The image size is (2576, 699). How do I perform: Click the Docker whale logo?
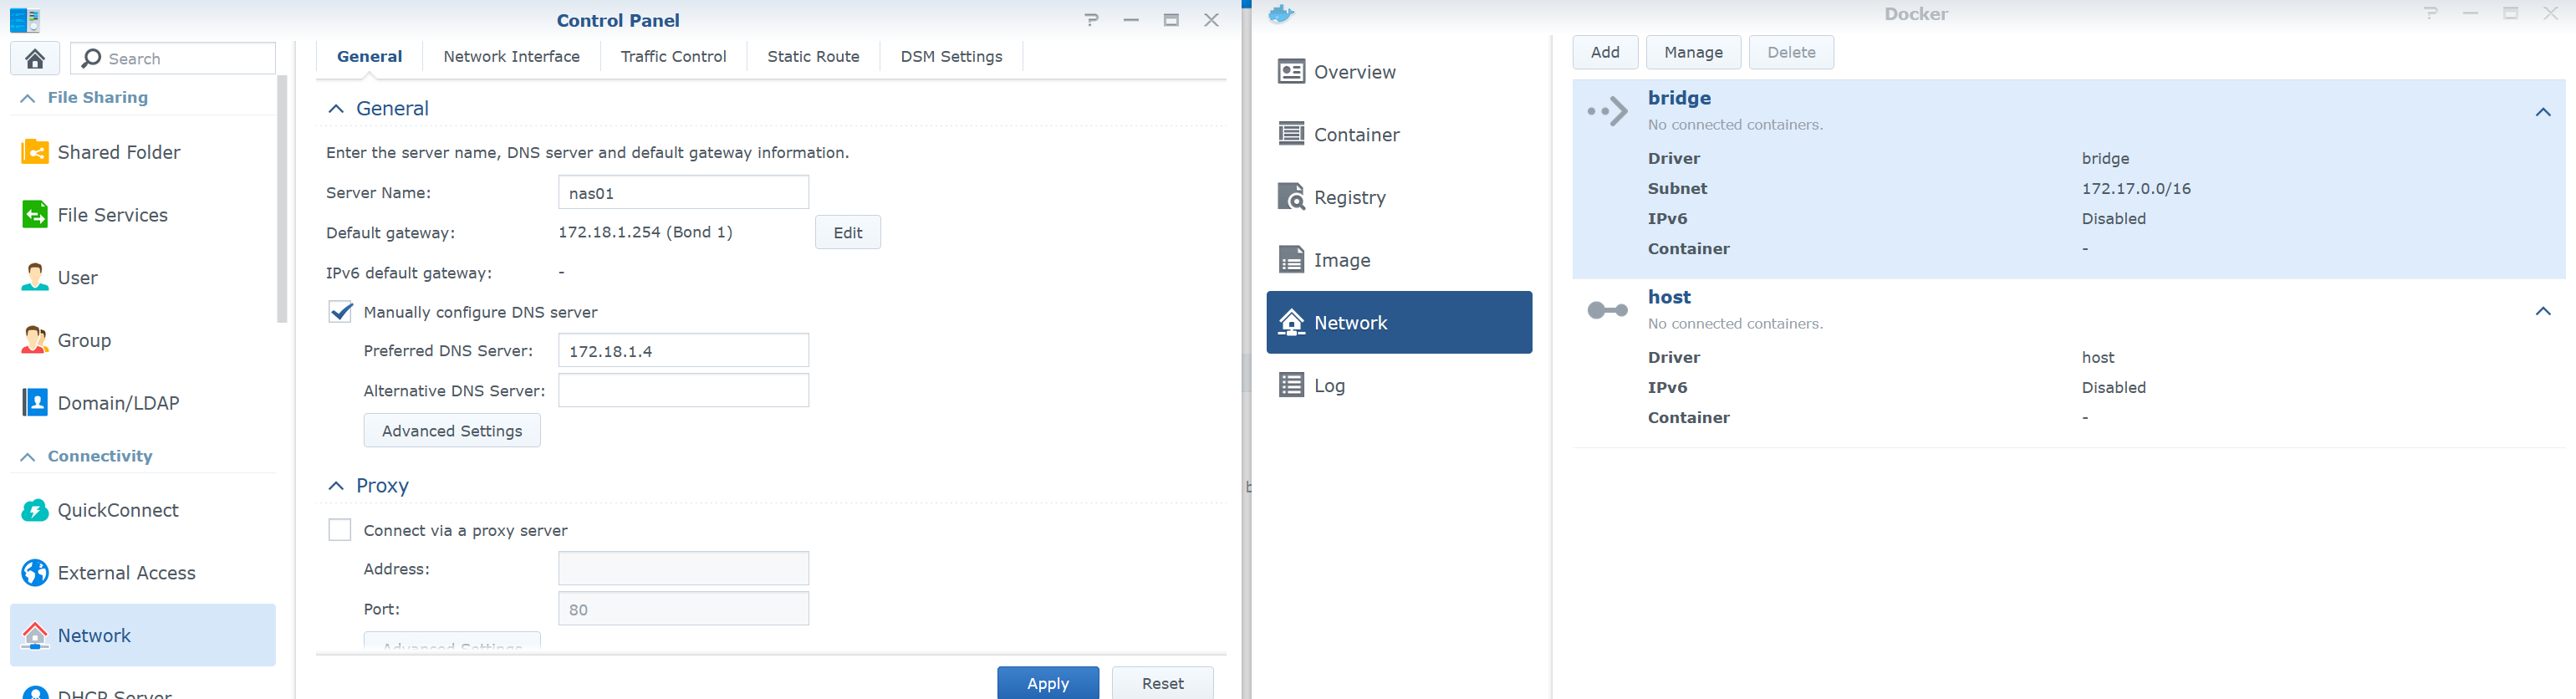pos(1281,14)
